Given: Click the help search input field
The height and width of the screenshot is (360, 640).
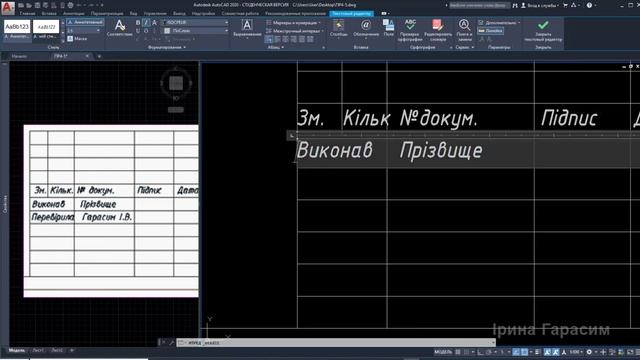Looking at the screenshot, I should pyautogui.click(x=479, y=5).
